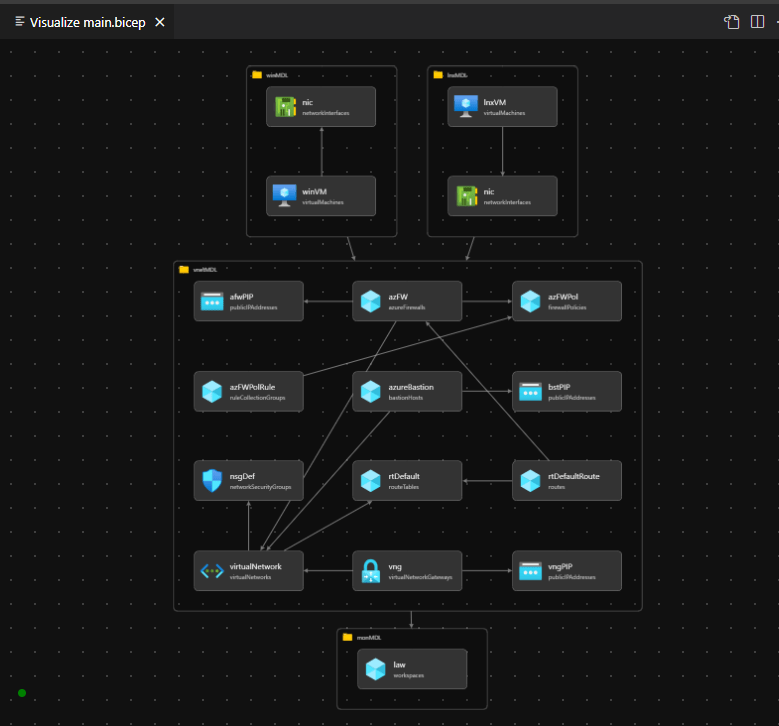Select the nic icon inside winMDL module

284,106
